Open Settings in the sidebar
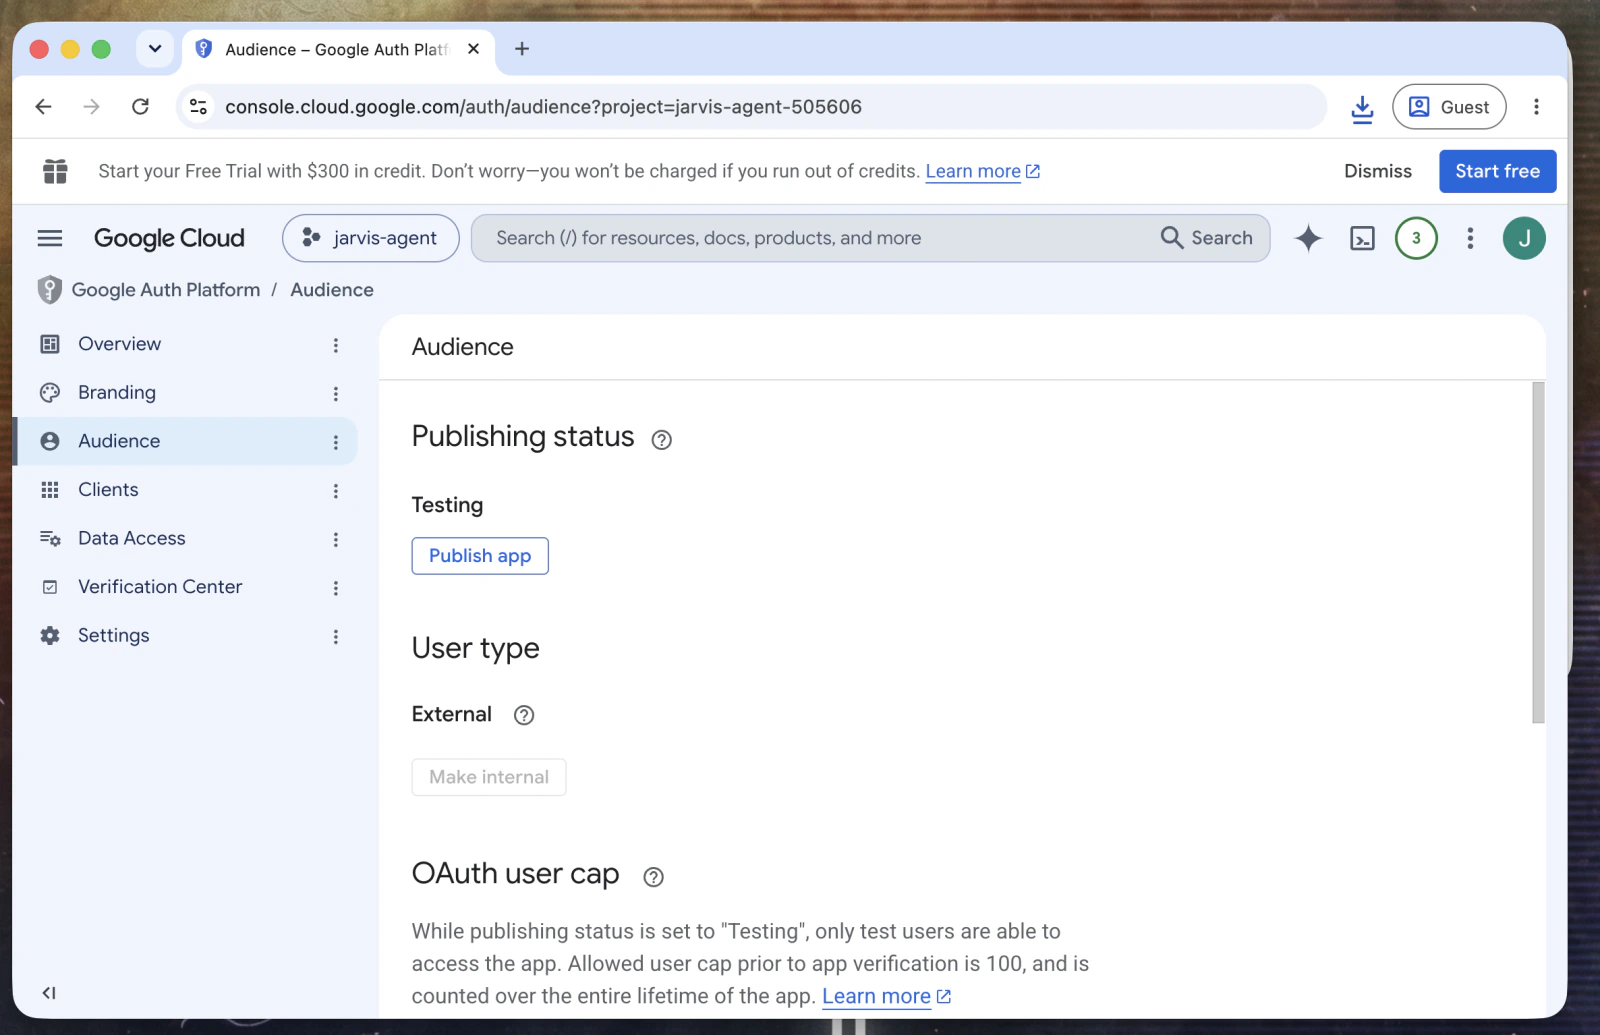 (113, 636)
